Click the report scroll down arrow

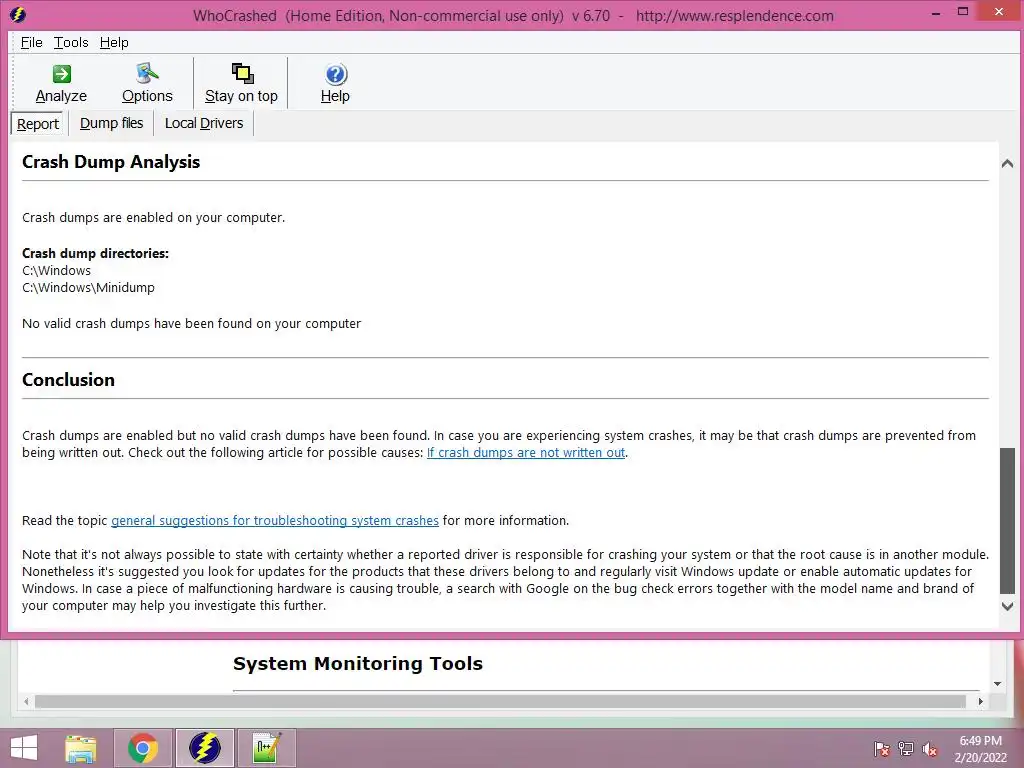click(x=1007, y=606)
